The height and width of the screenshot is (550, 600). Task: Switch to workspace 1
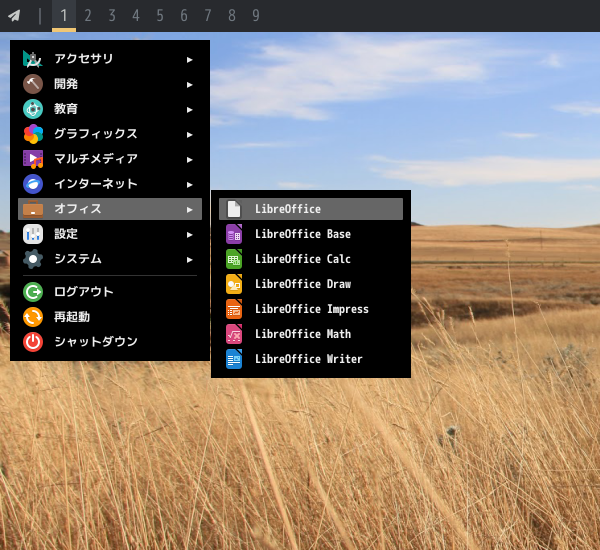[64, 16]
